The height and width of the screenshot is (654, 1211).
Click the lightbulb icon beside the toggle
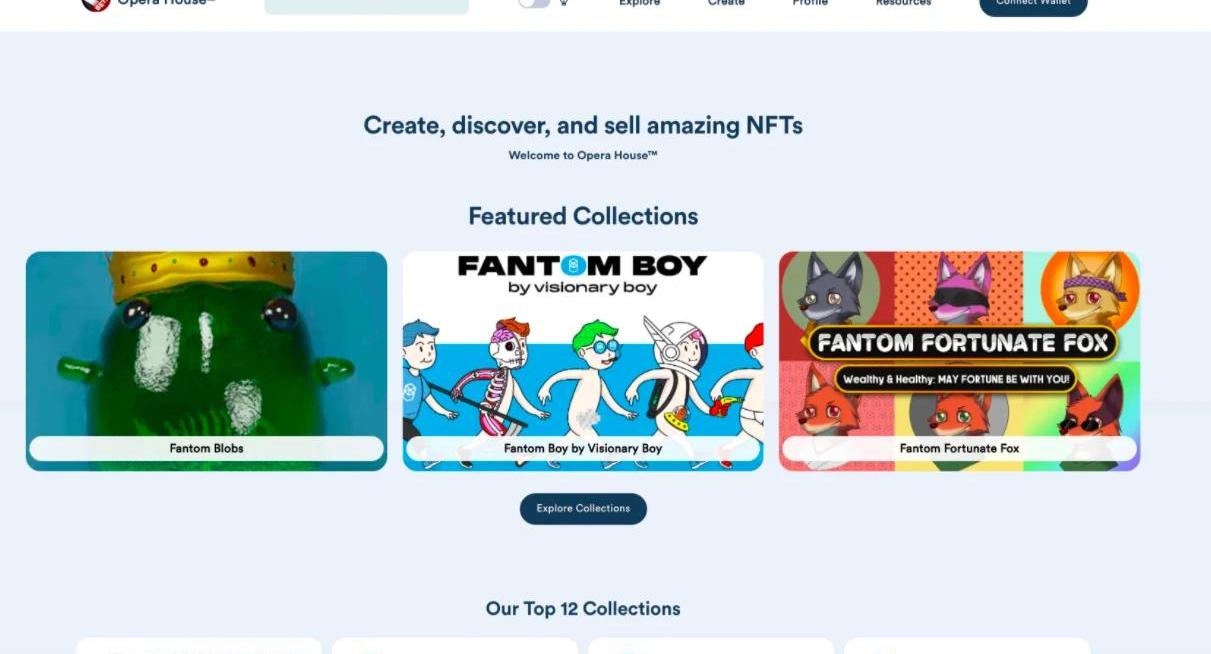(x=564, y=3)
